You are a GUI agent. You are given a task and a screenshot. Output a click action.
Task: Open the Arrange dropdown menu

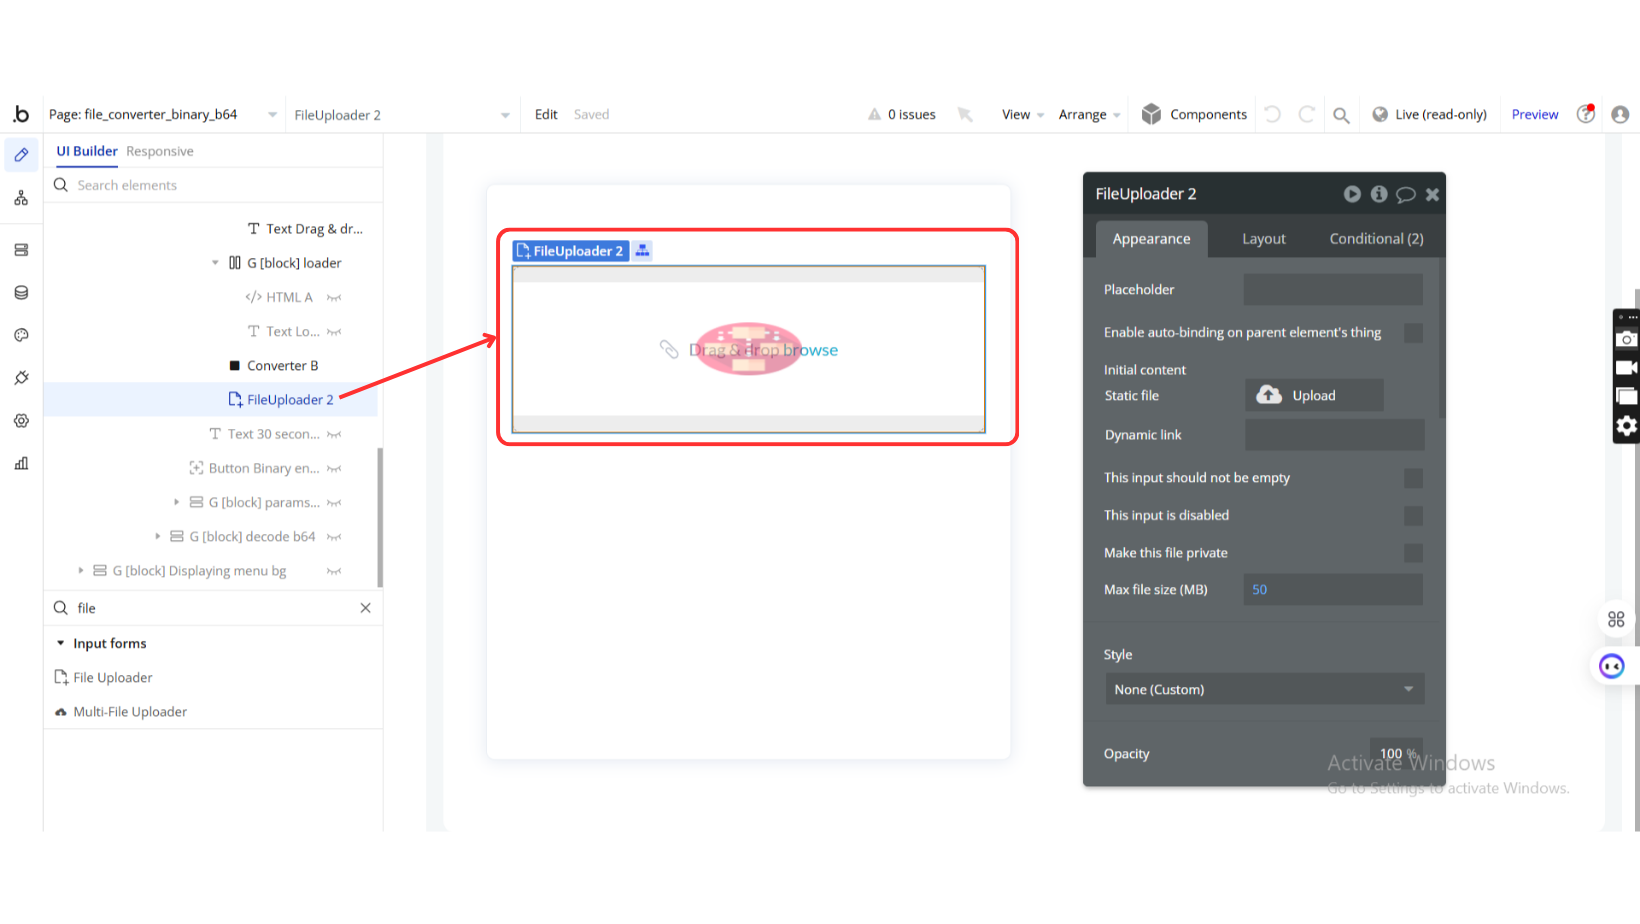coord(1089,115)
